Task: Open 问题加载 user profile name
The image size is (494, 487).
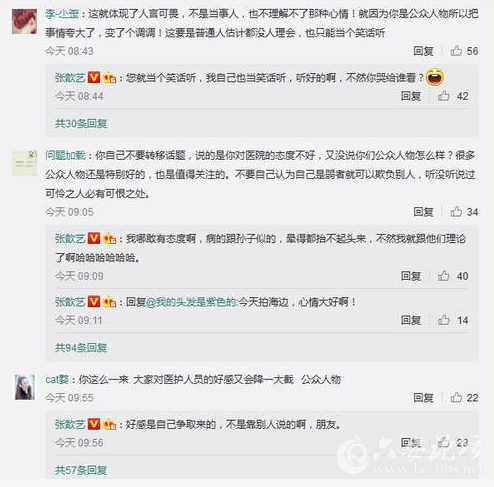Action: tap(65, 155)
